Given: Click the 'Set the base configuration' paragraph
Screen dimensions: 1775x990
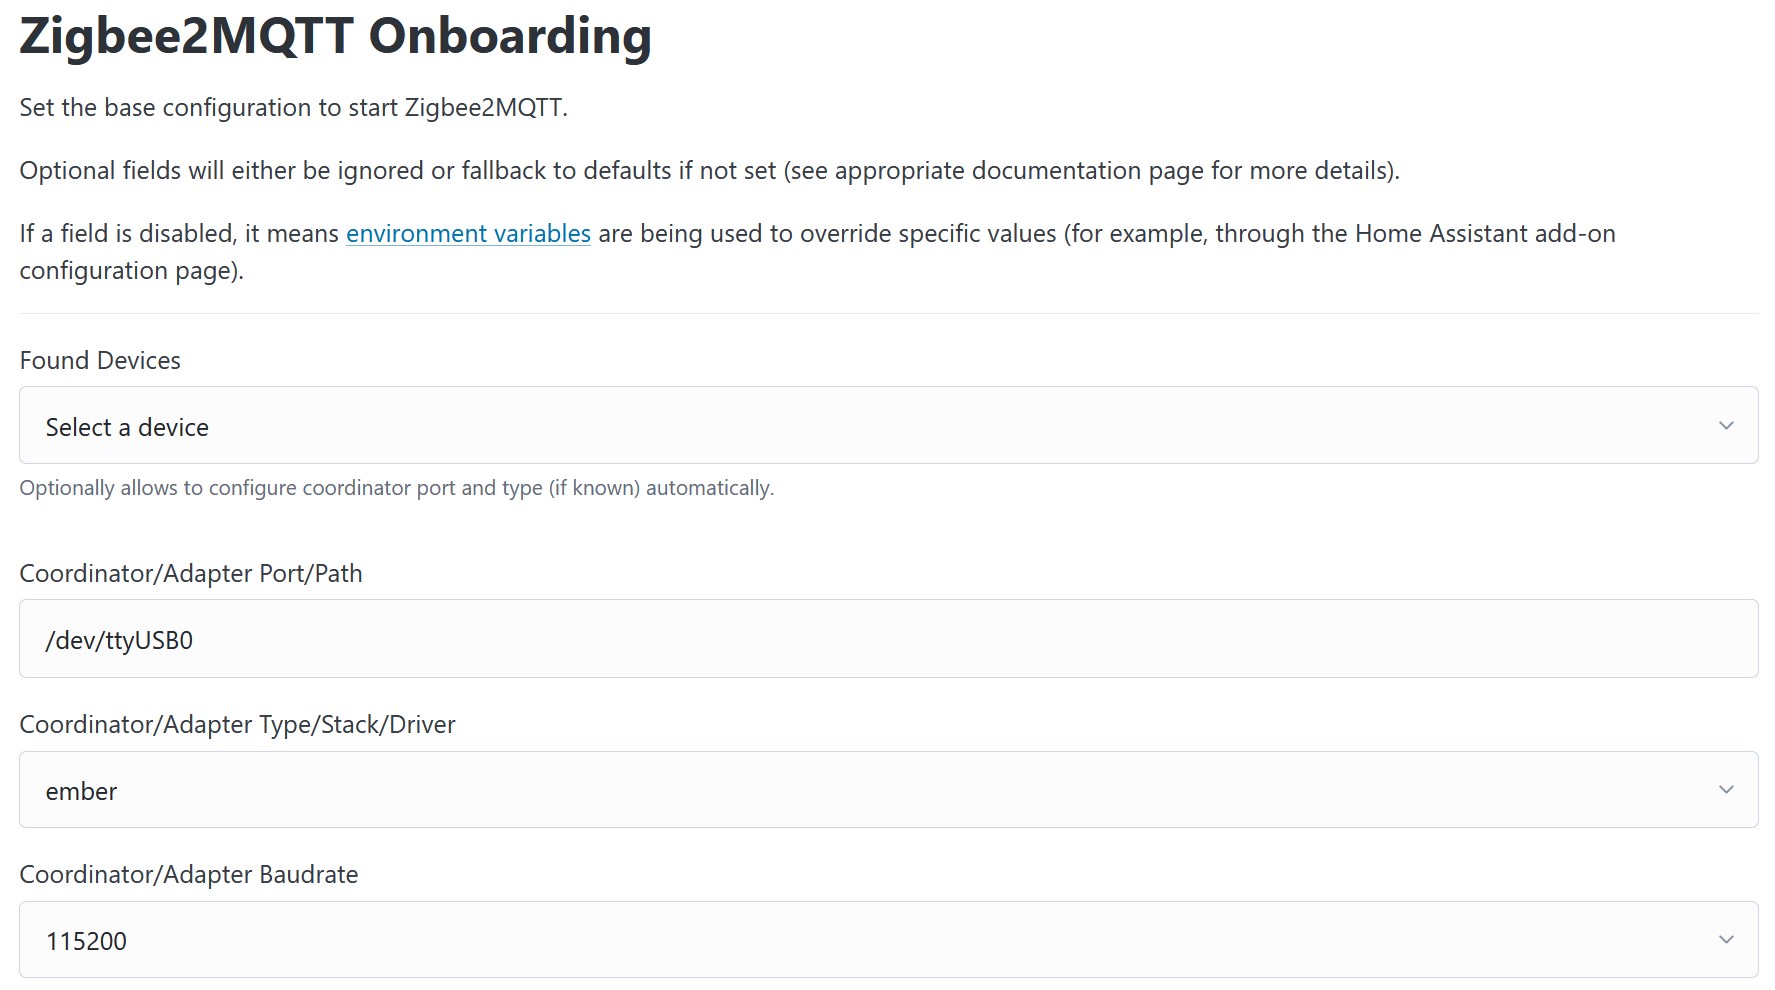Looking at the screenshot, I should [x=293, y=108].
